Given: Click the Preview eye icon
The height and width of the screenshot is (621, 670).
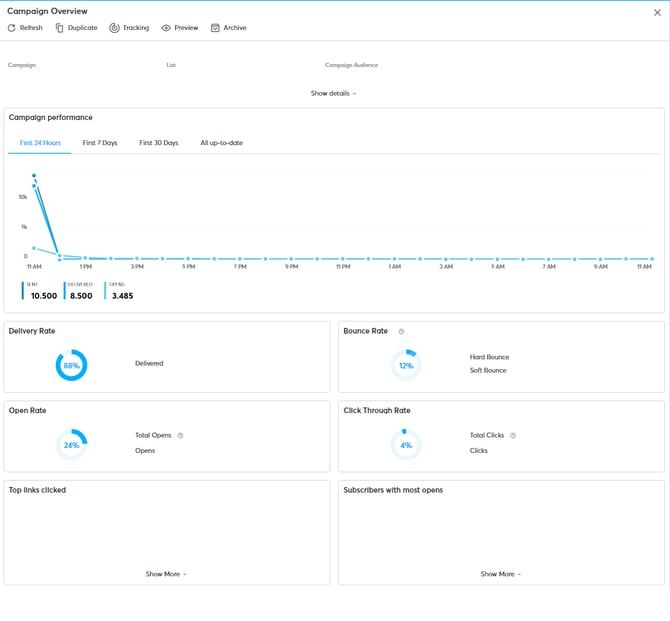Looking at the screenshot, I should 166,28.
